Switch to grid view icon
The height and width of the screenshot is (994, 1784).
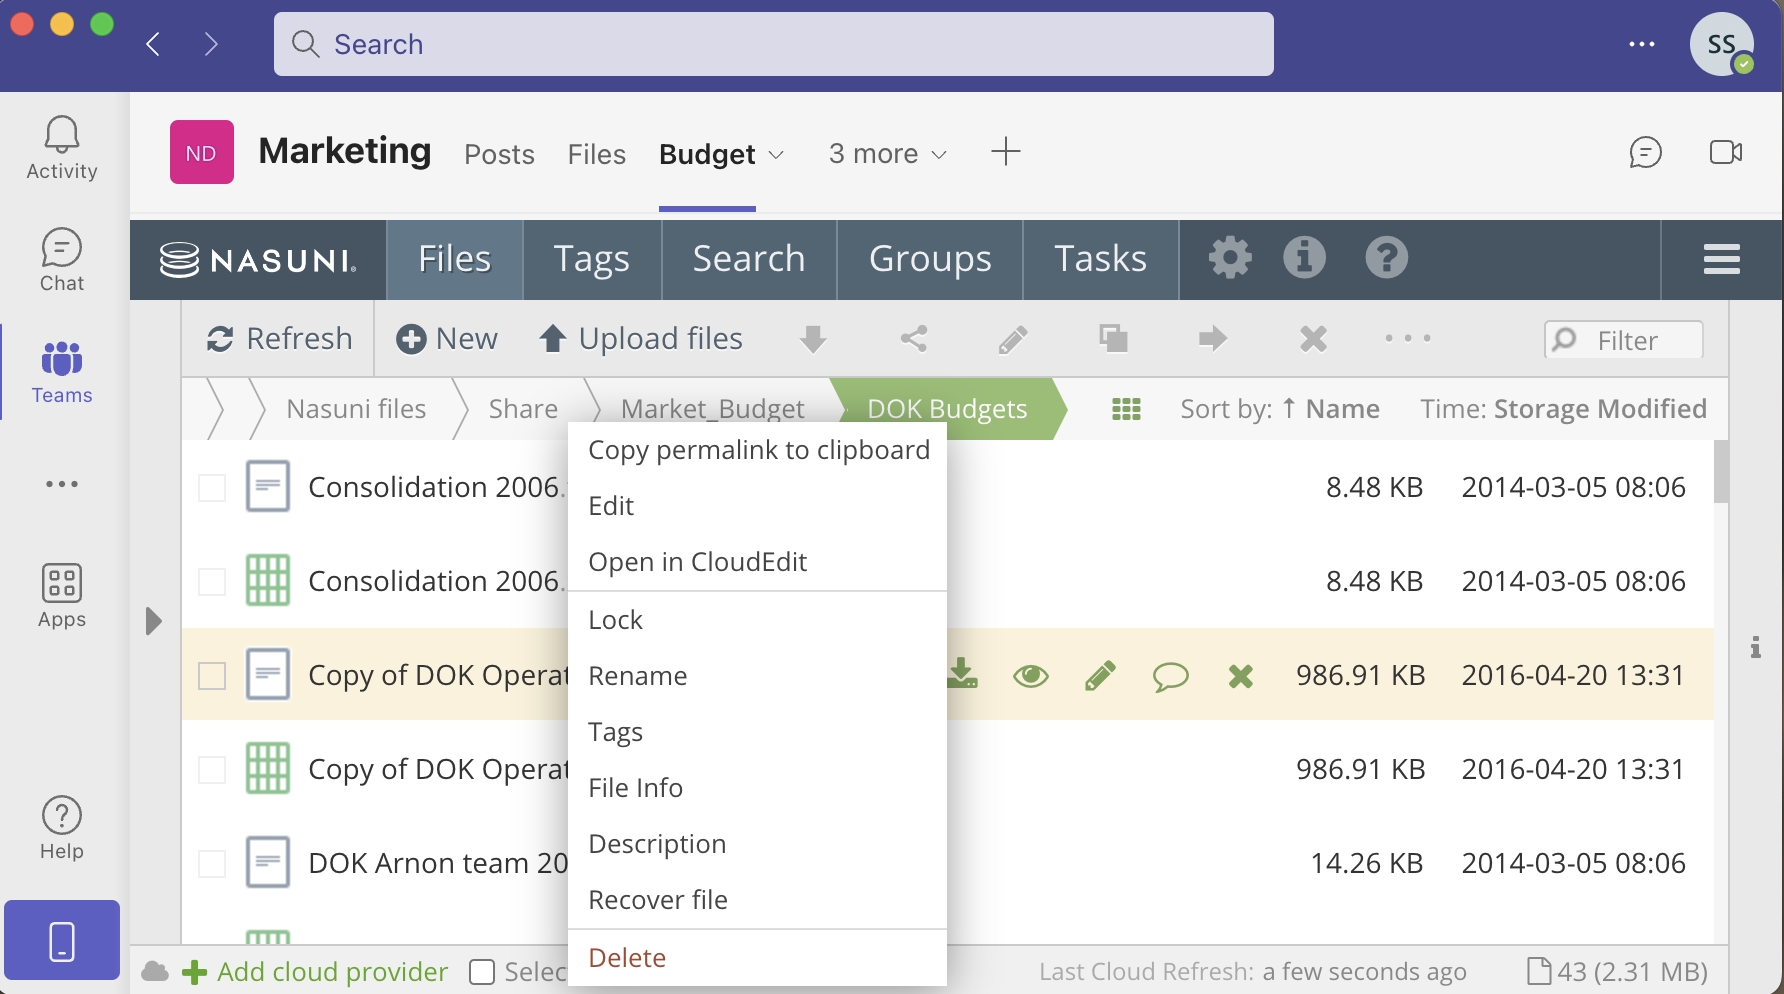point(1126,409)
